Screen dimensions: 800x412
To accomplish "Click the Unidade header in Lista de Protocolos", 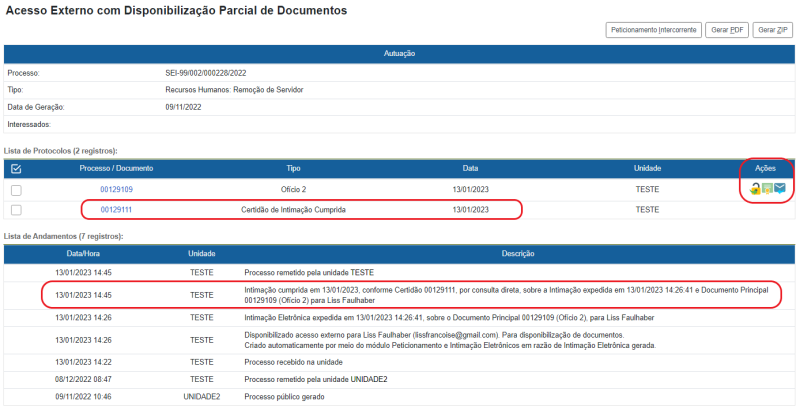I will [x=647, y=168].
